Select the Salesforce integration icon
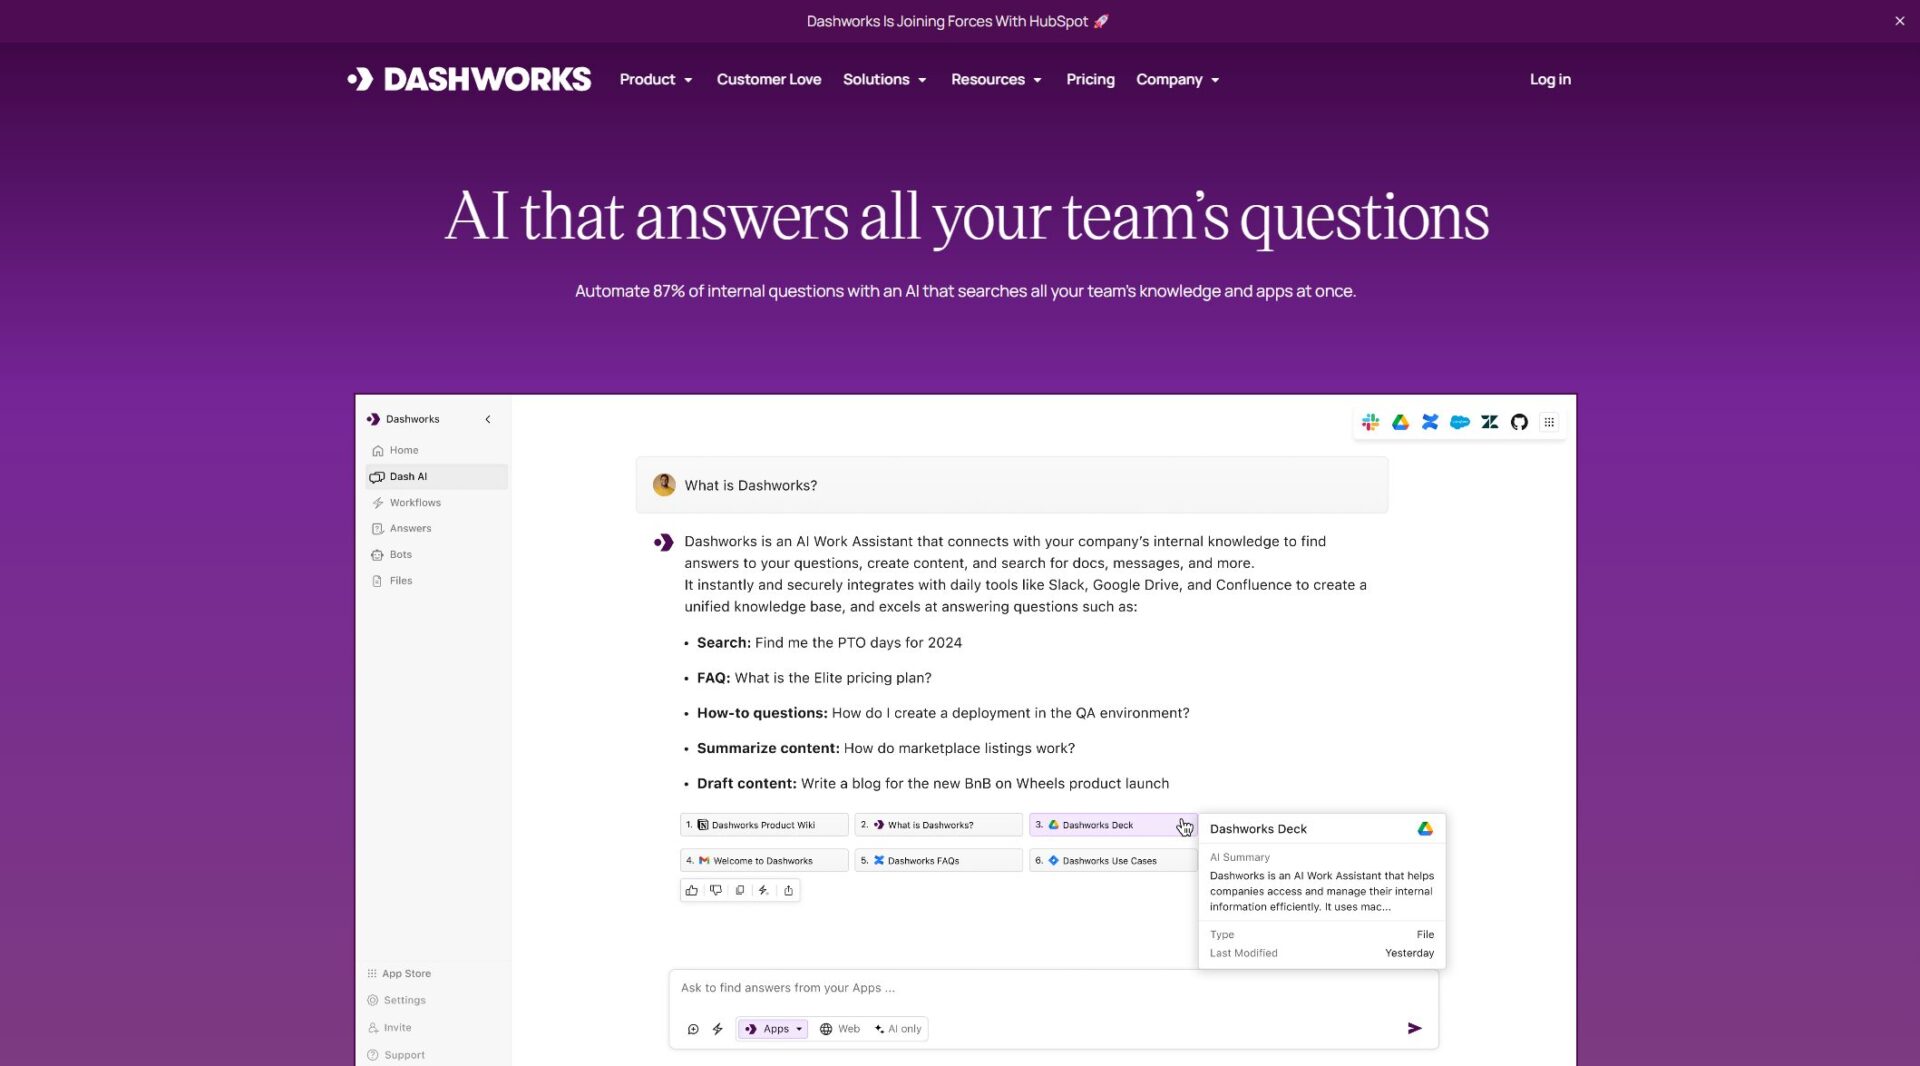1920x1066 pixels. tap(1460, 421)
